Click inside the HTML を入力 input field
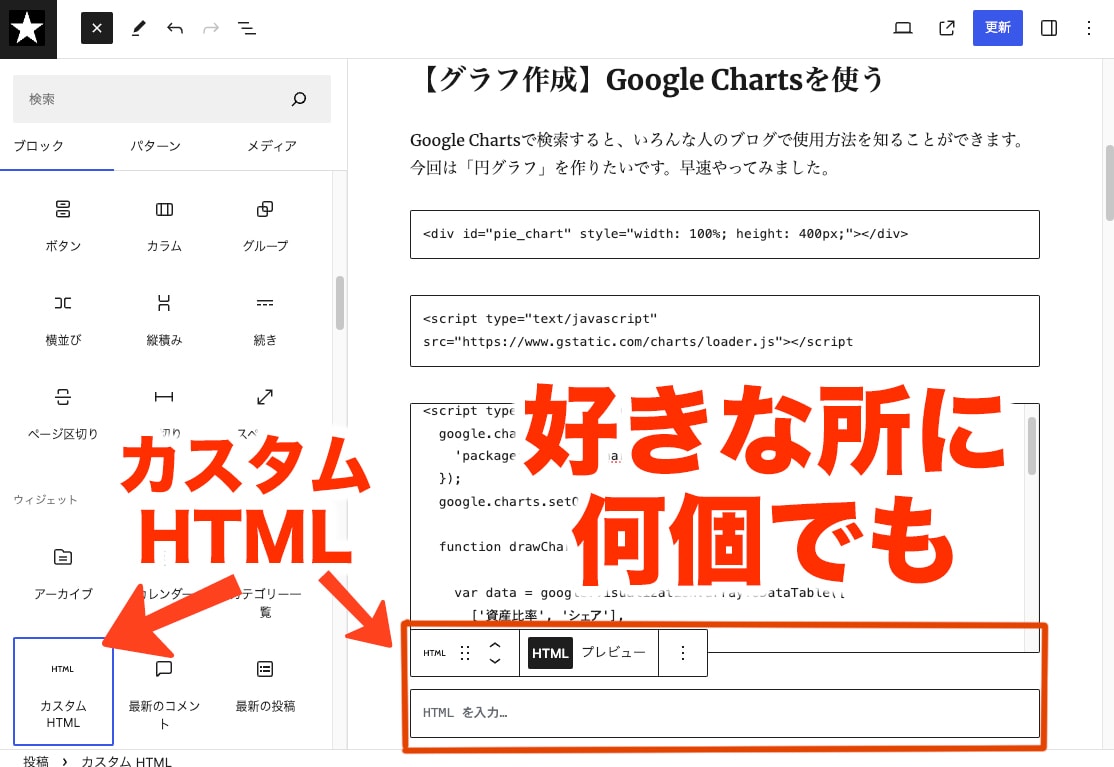1114x767 pixels. click(x=725, y=713)
